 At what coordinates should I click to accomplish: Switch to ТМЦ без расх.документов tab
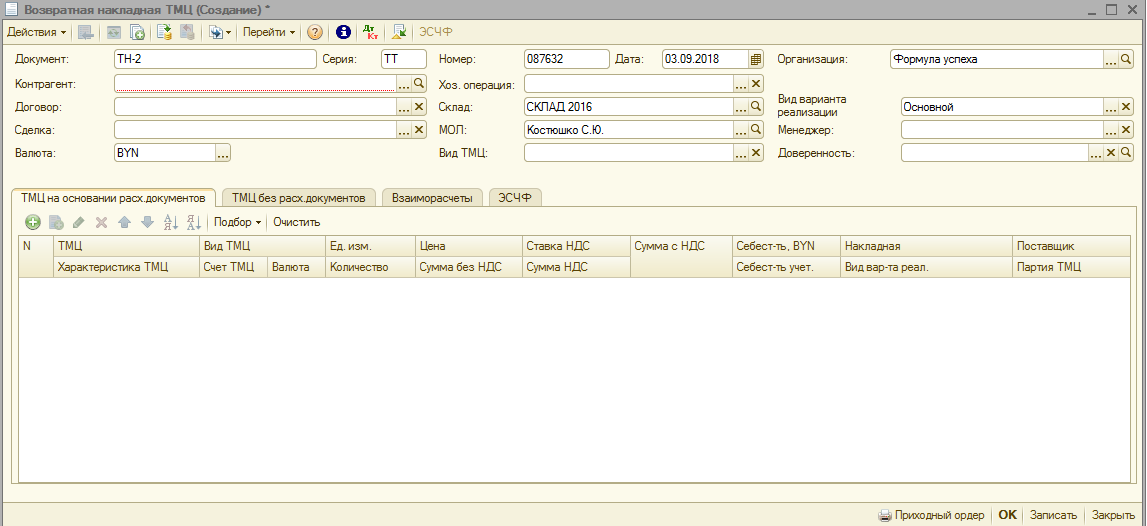pyautogui.click(x=298, y=198)
